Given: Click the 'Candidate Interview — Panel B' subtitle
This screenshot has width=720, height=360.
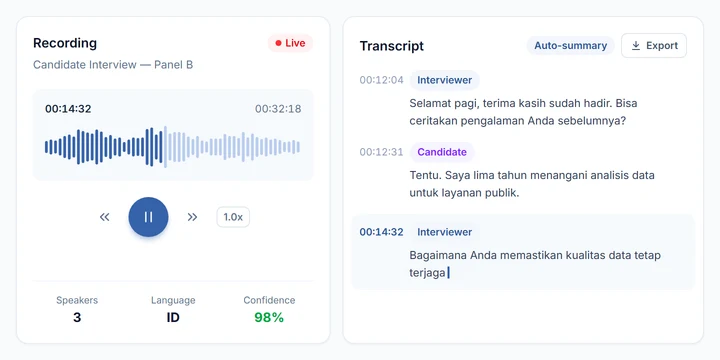Looking at the screenshot, I should [x=113, y=65].
